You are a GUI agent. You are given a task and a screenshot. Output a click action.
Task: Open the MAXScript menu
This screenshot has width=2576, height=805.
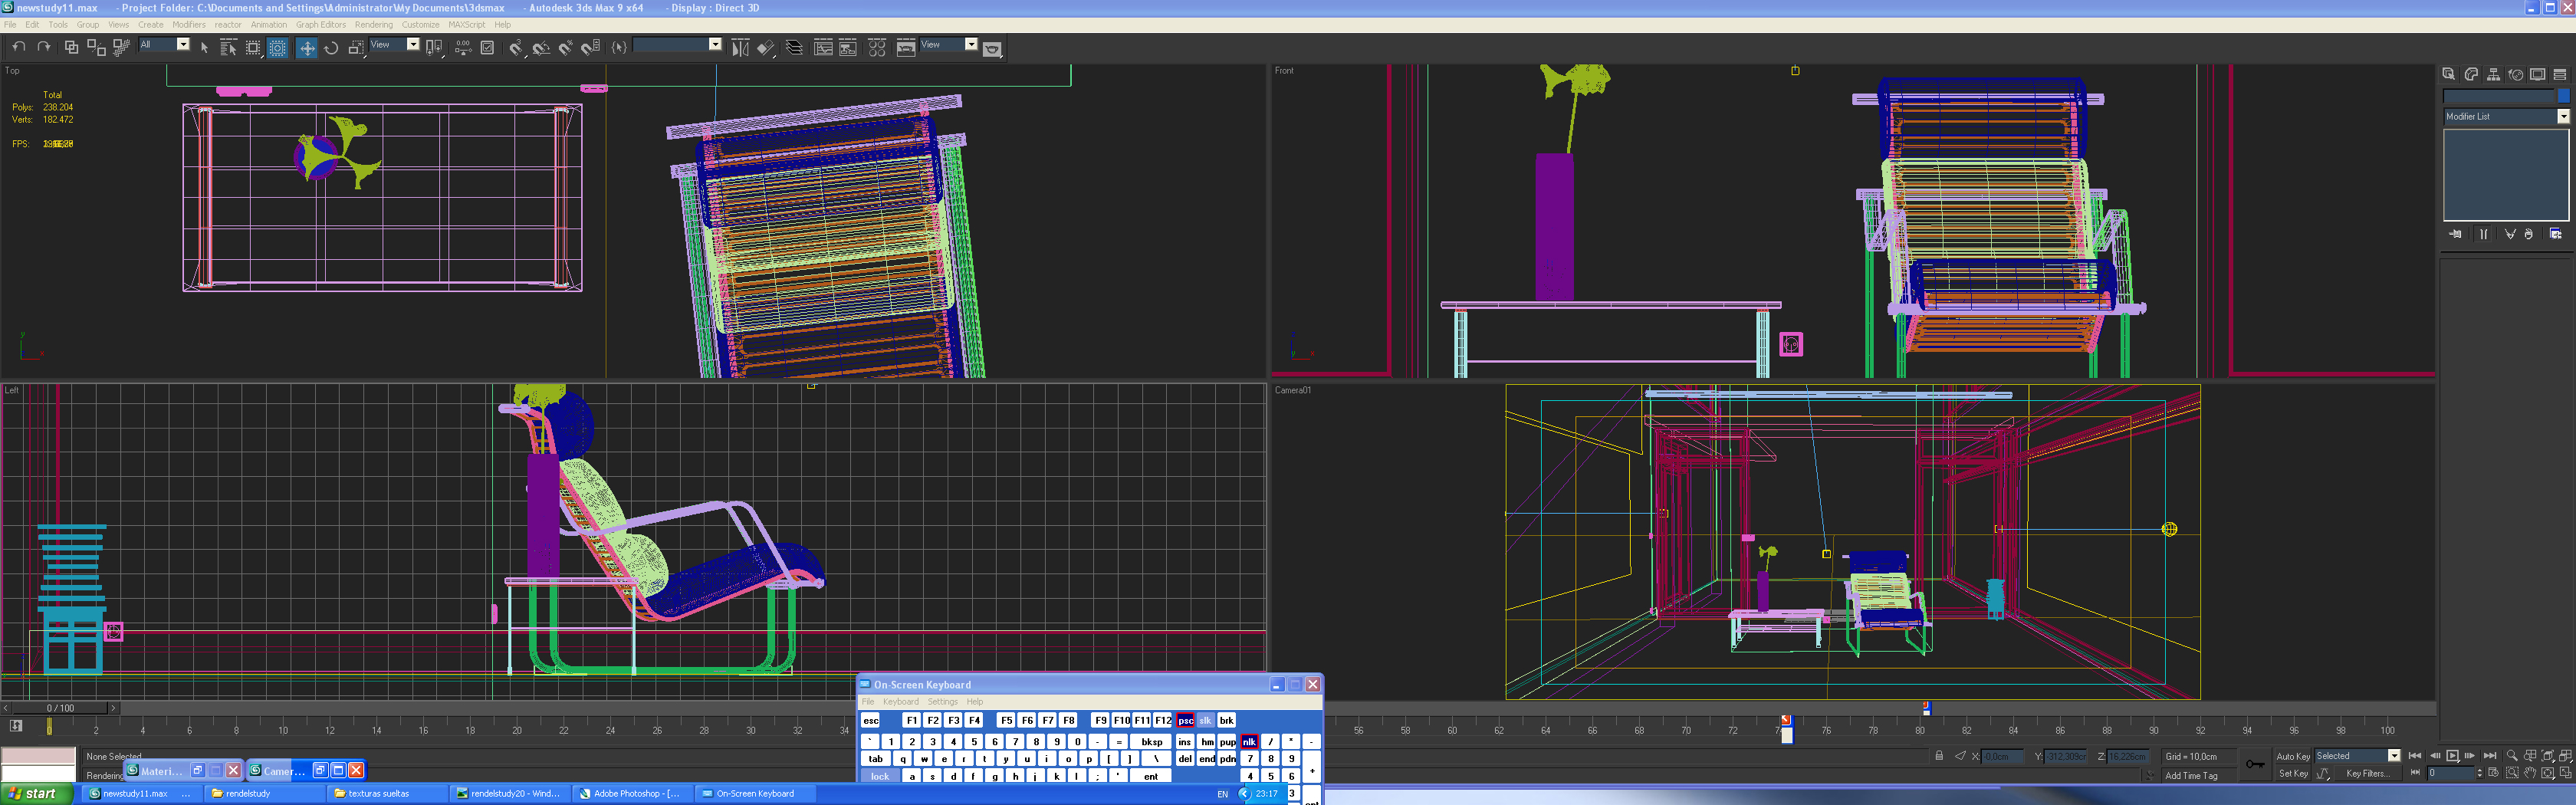pyautogui.click(x=467, y=25)
